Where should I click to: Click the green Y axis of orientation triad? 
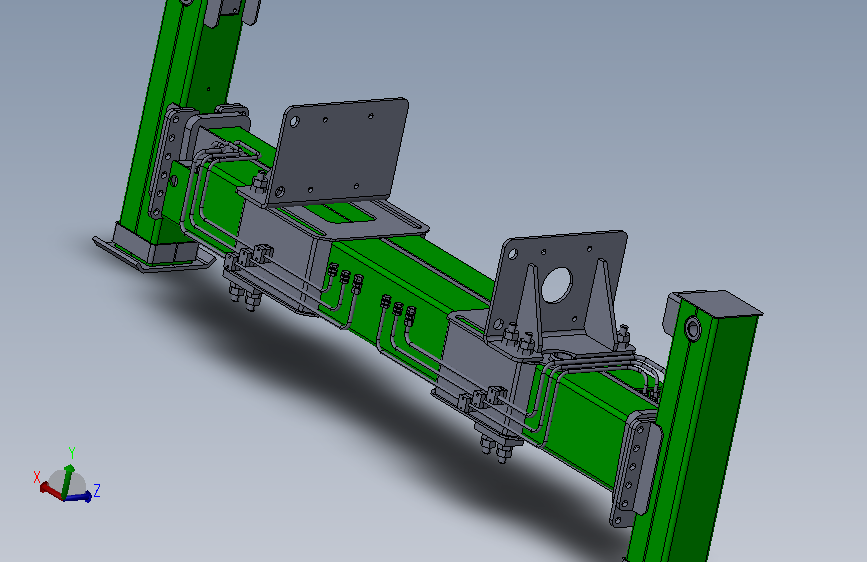[68, 481]
